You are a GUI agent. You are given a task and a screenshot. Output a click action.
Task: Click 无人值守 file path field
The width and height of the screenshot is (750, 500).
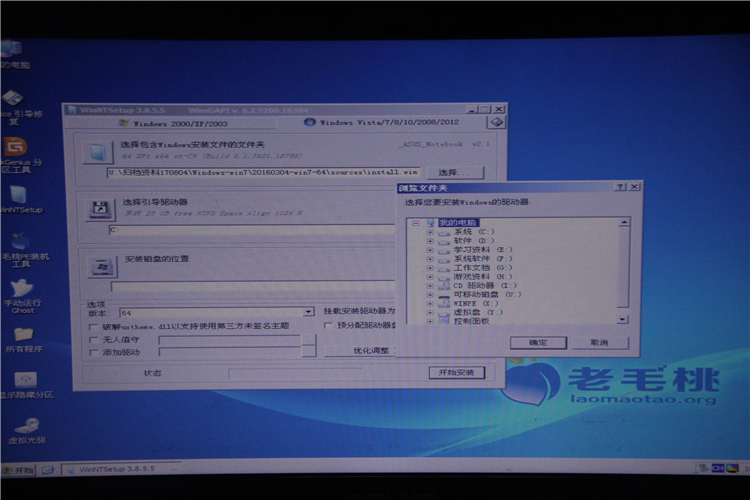click(230, 340)
